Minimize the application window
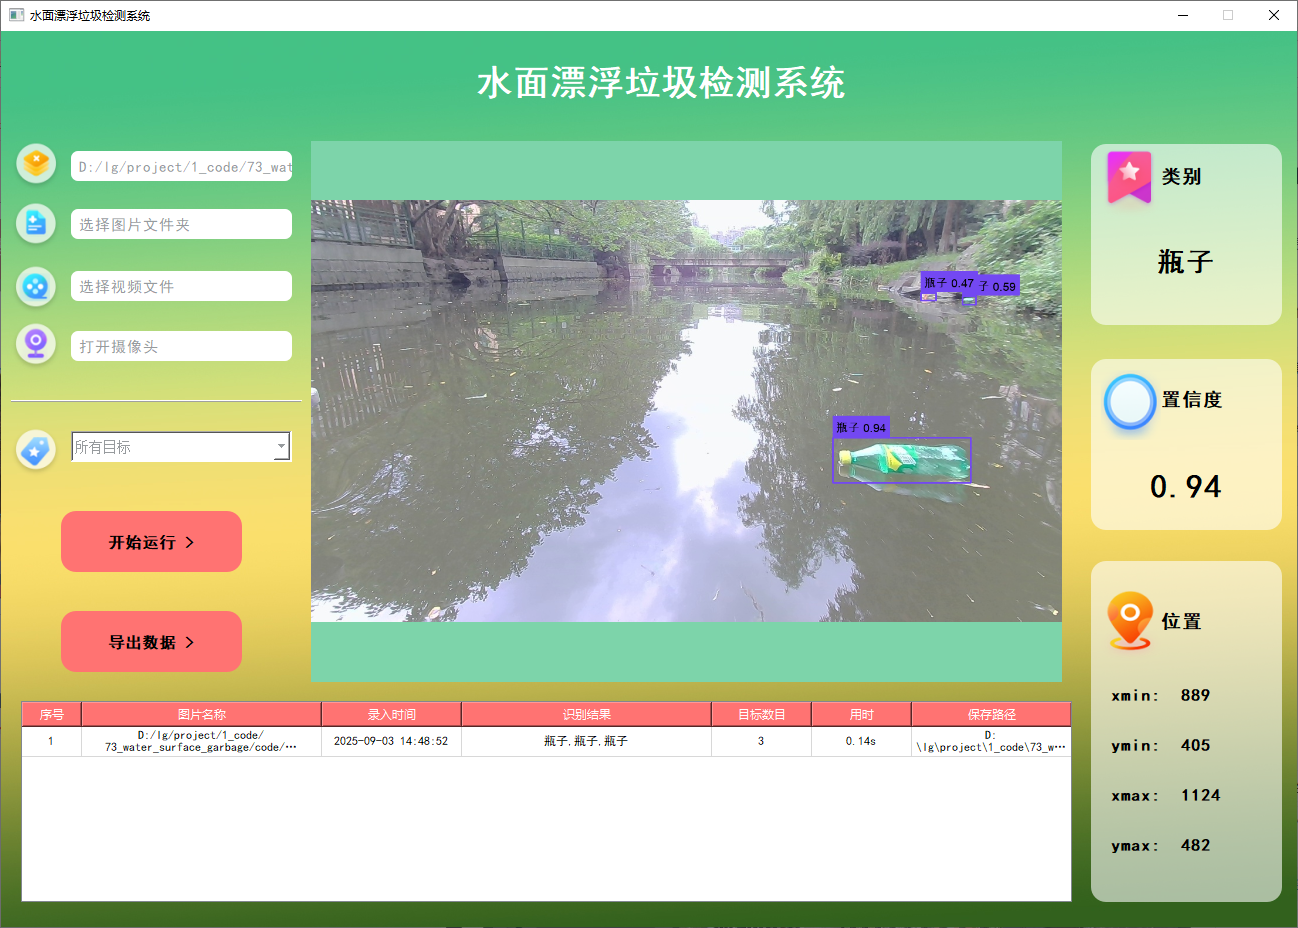This screenshot has height=928, width=1298. coord(1183,15)
